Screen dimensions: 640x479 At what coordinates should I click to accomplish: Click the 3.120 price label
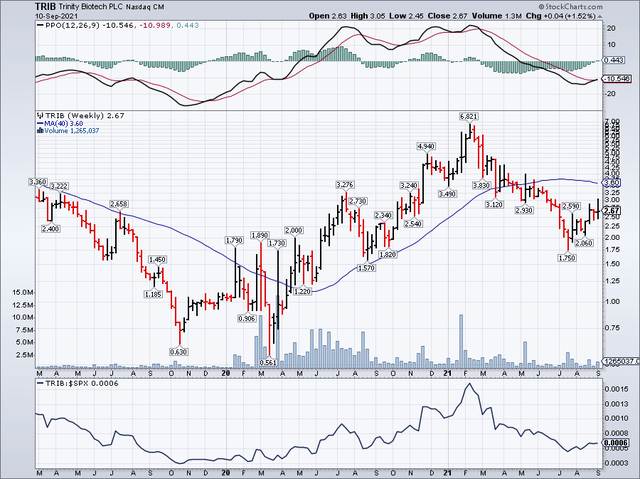(494, 204)
